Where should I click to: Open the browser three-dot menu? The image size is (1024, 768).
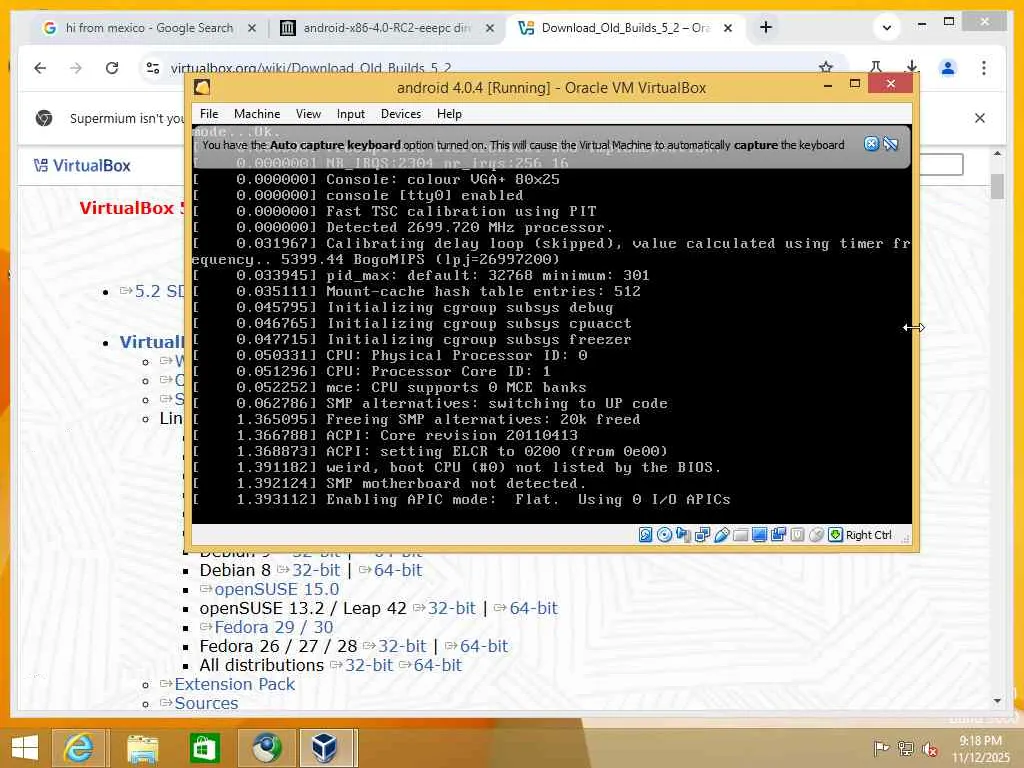(984, 67)
